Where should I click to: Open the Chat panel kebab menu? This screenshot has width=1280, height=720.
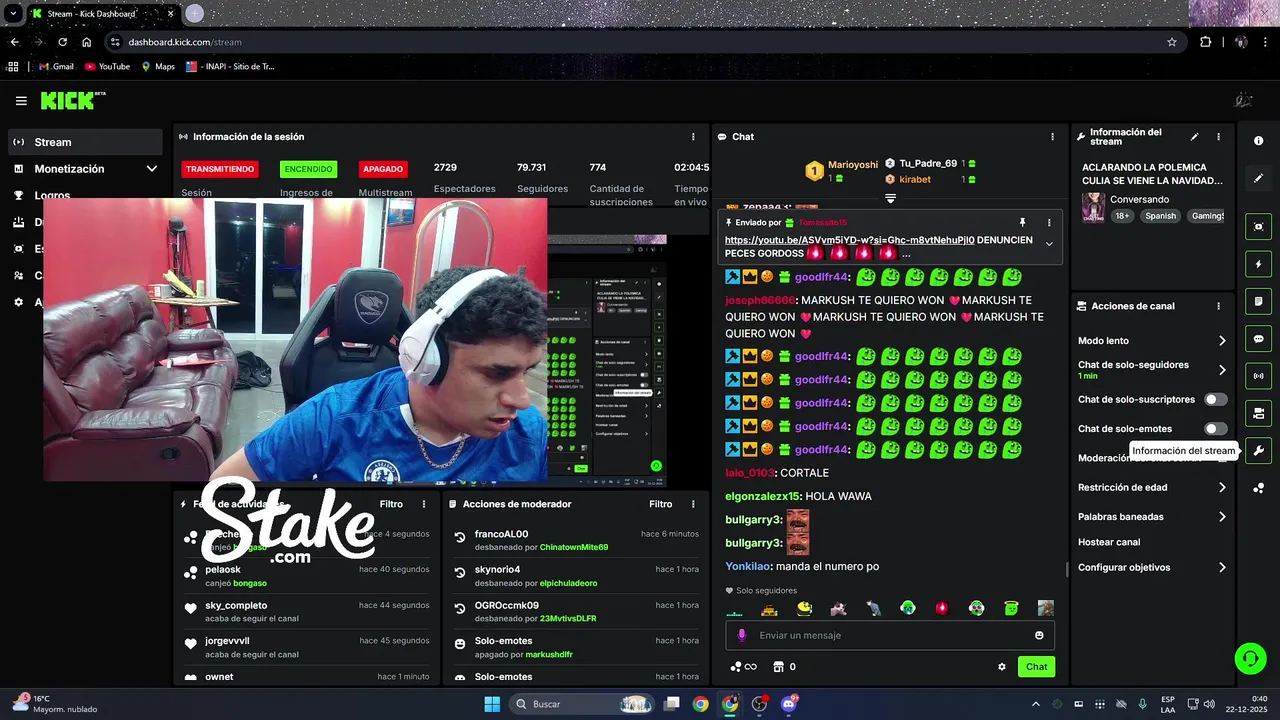click(1052, 137)
